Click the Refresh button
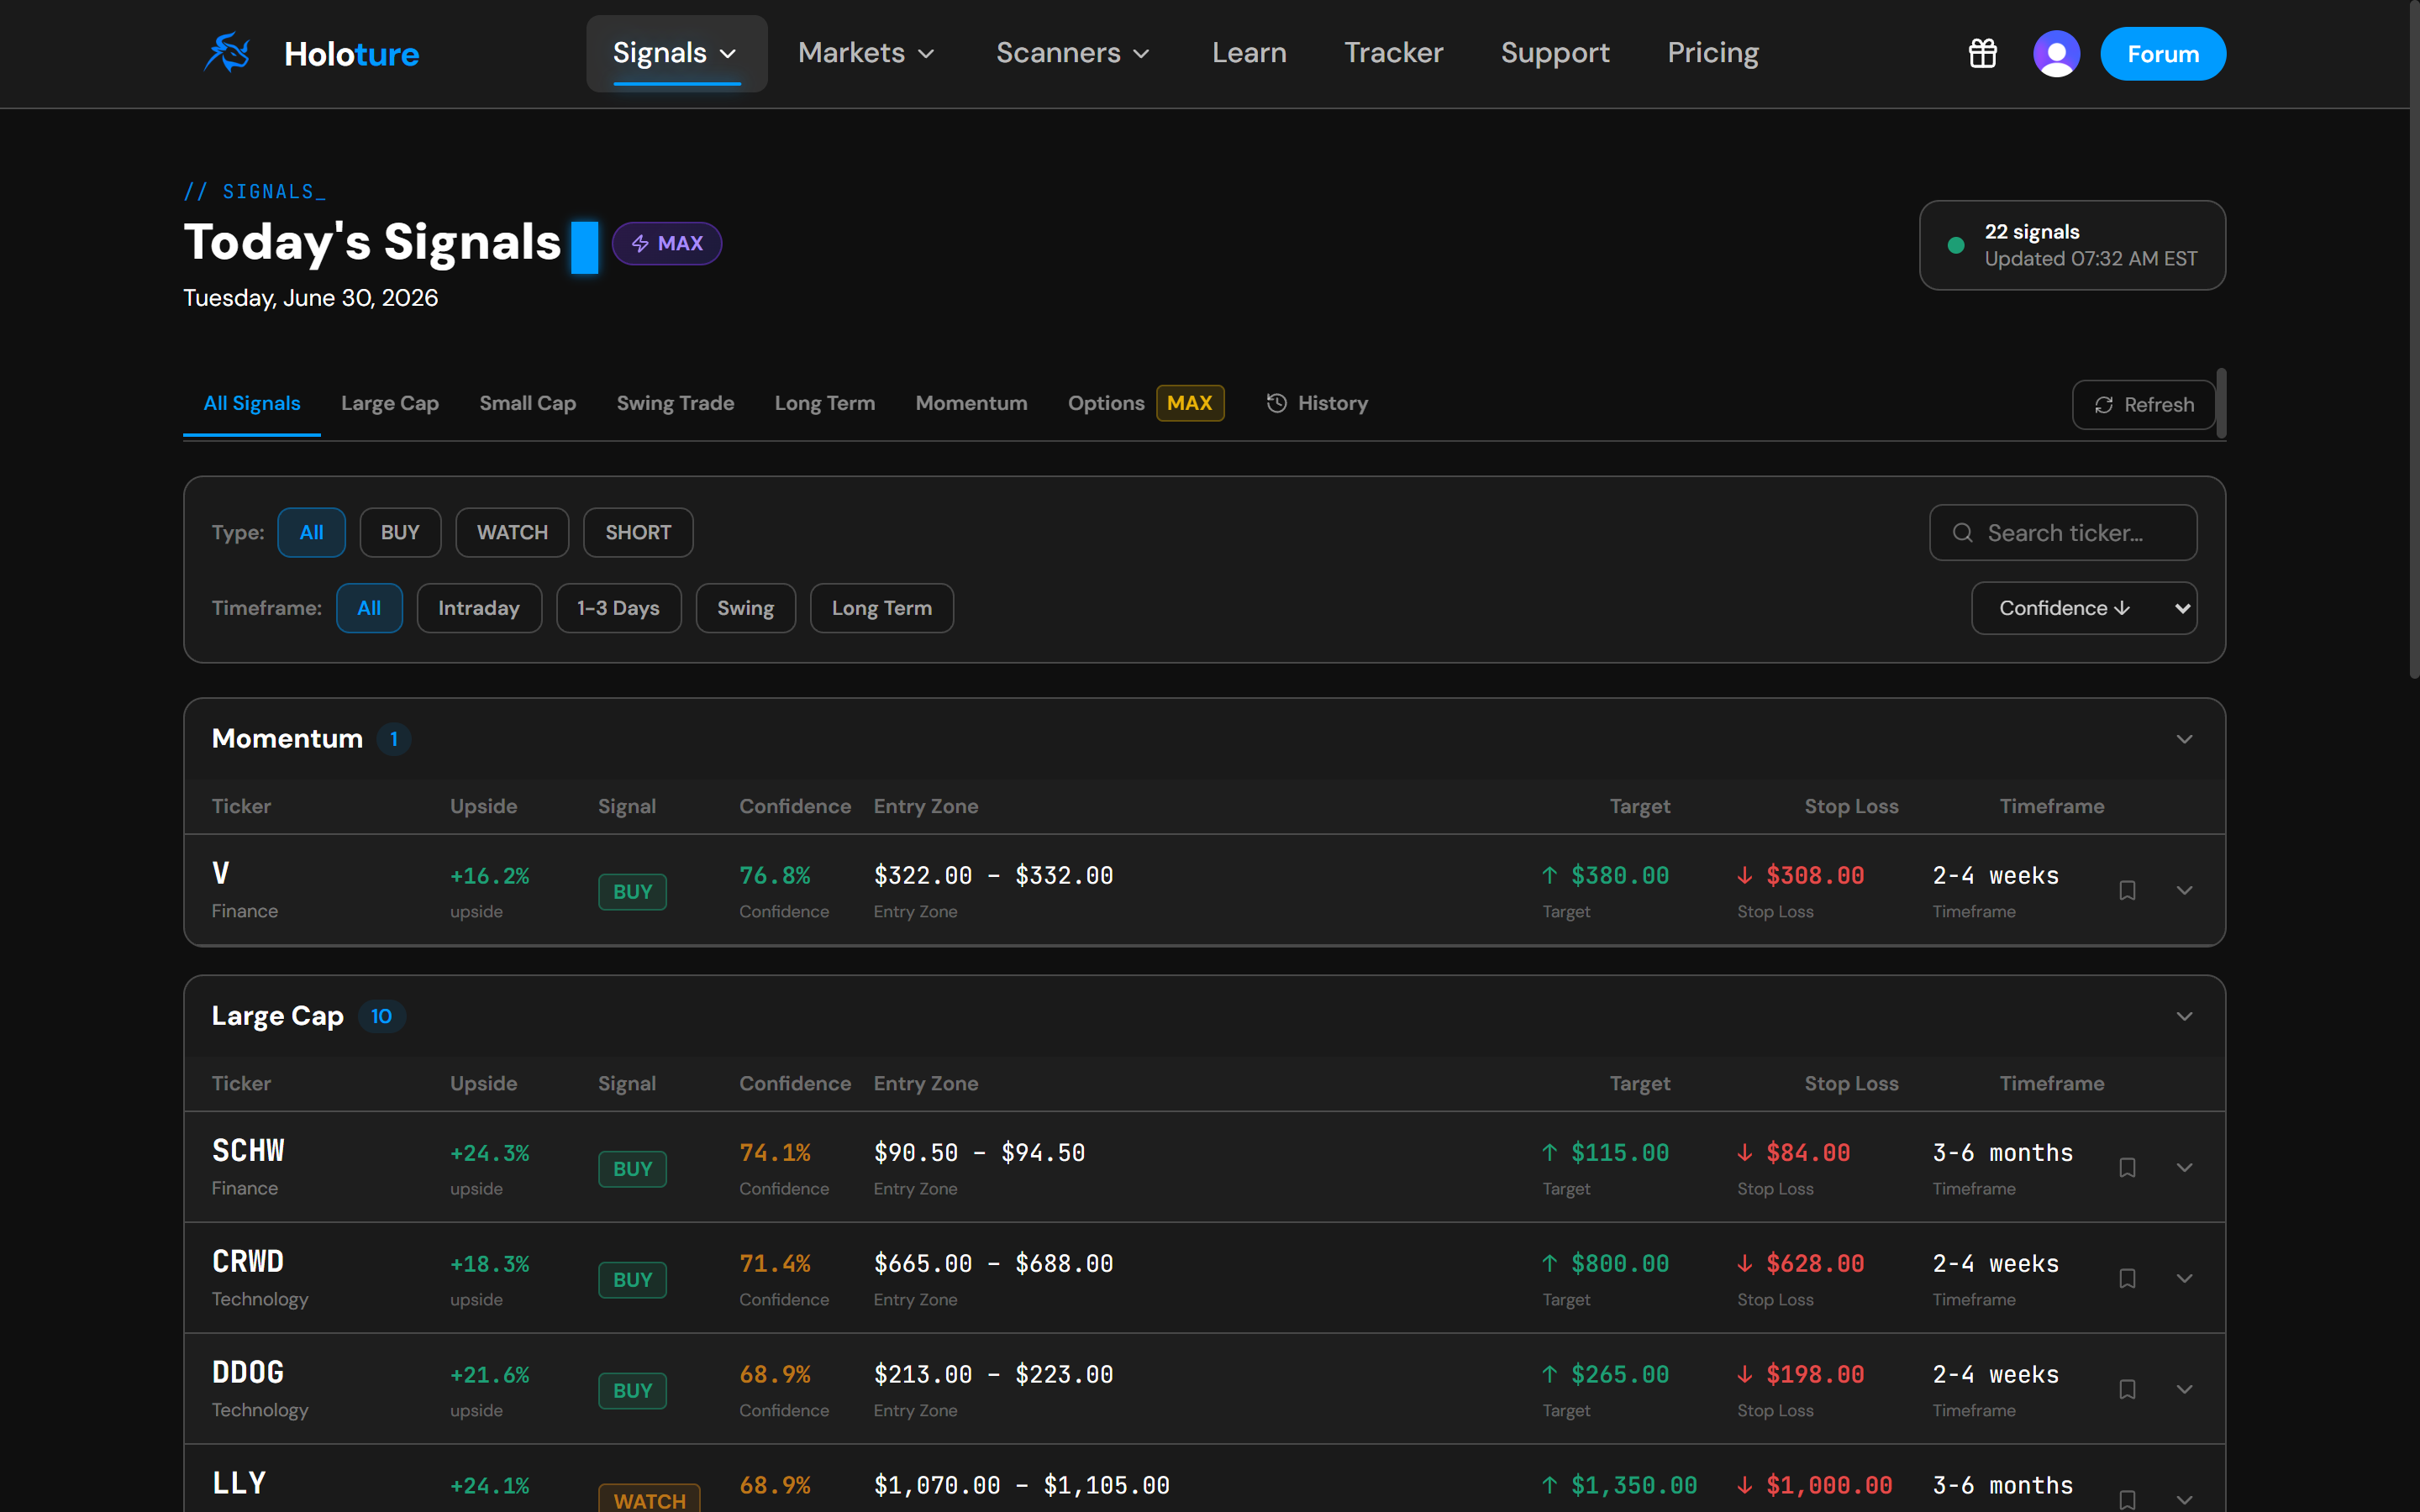This screenshot has height=1512, width=2420. click(2143, 404)
